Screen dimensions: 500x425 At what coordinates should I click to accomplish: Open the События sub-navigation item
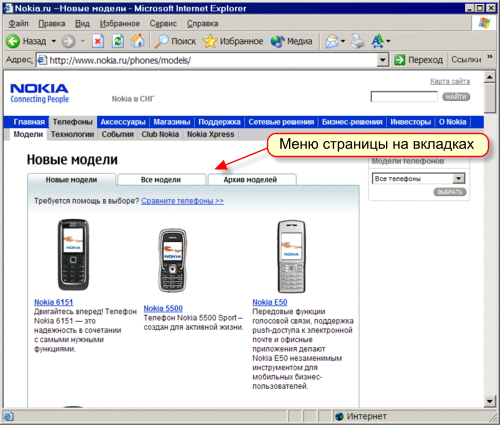[118, 134]
